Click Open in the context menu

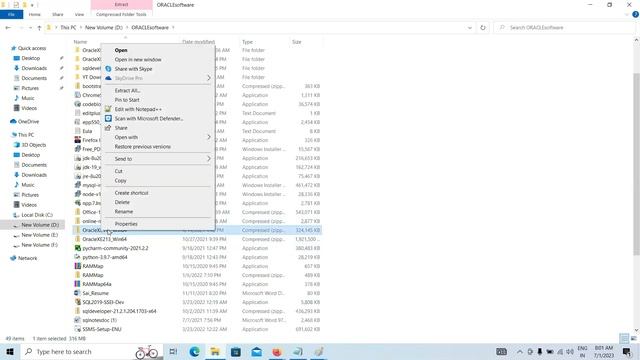tap(121, 50)
